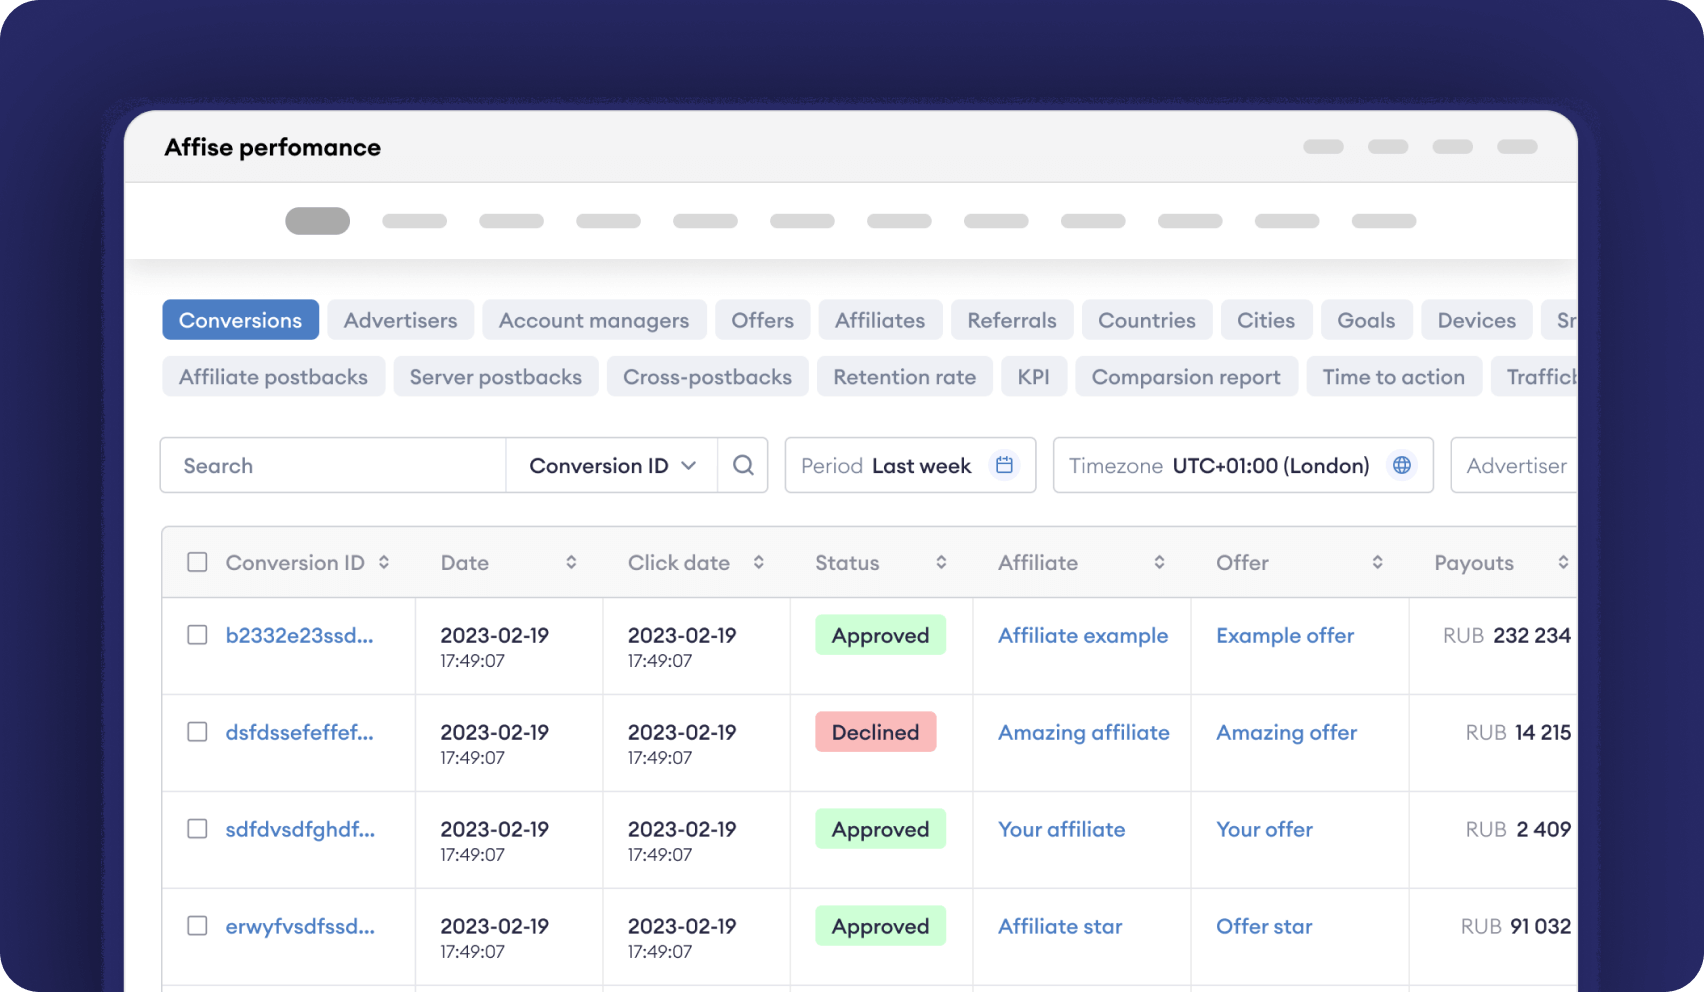Image resolution: width=1704 pixels, height=992 pixels.
Task: Switch to the Goals tab
Action: click(1366, 320)
